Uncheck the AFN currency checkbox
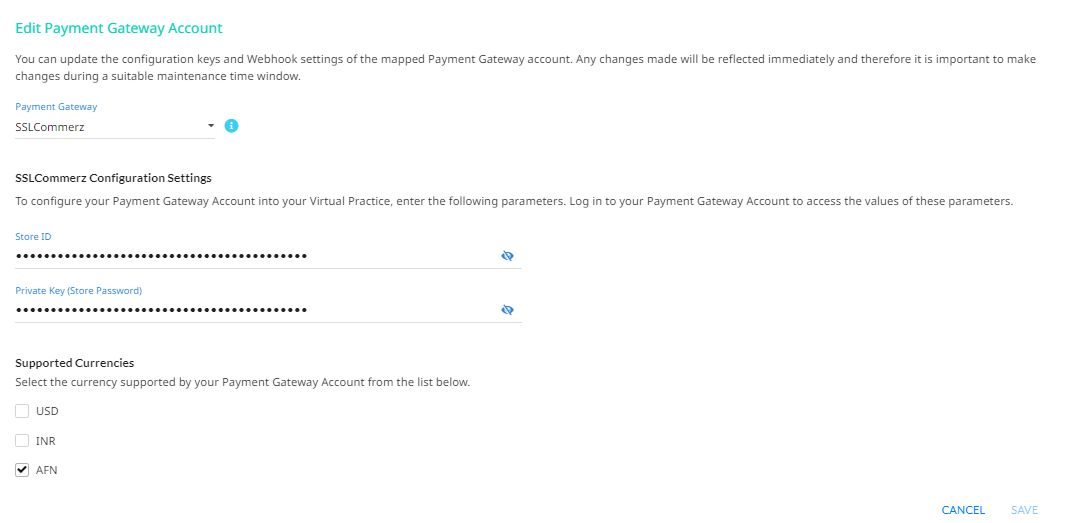The height and width of the screenshot is (523, 1066). (22, 470)
